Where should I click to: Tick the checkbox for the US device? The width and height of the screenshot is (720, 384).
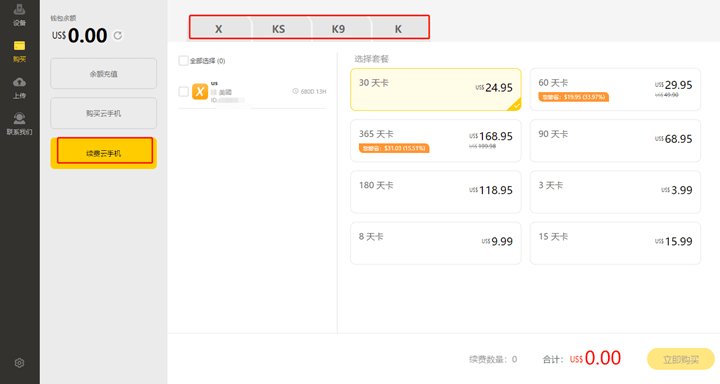(183, 91)
